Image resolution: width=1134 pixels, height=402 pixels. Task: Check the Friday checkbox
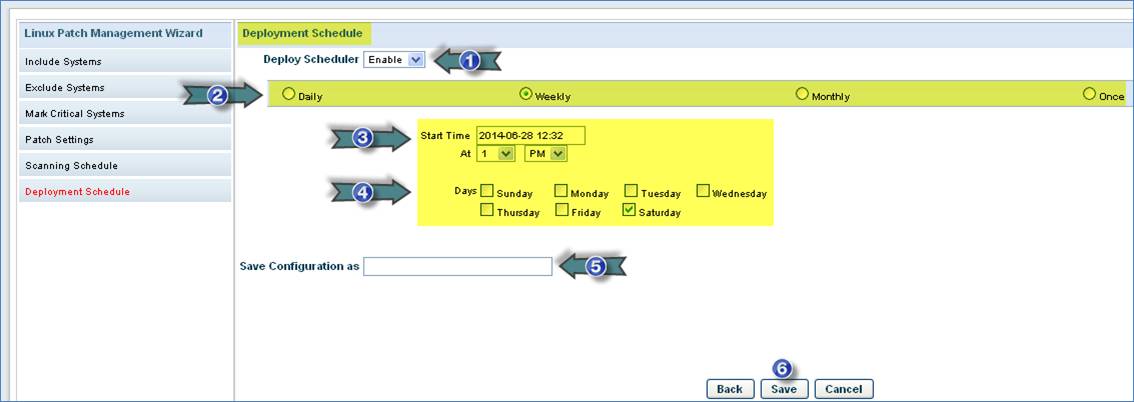point(561,210)
